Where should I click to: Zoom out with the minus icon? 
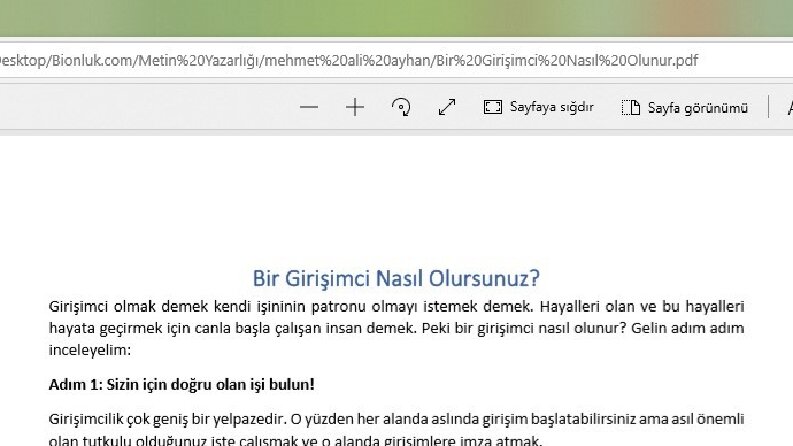click(x=309, y=107)
